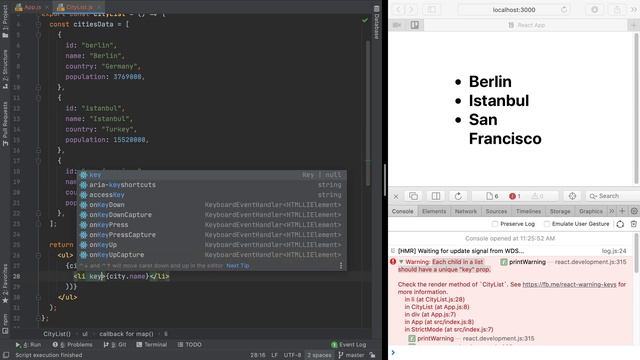
Task: Click the inspector element selection crosshair
Action: click(572, 196)
